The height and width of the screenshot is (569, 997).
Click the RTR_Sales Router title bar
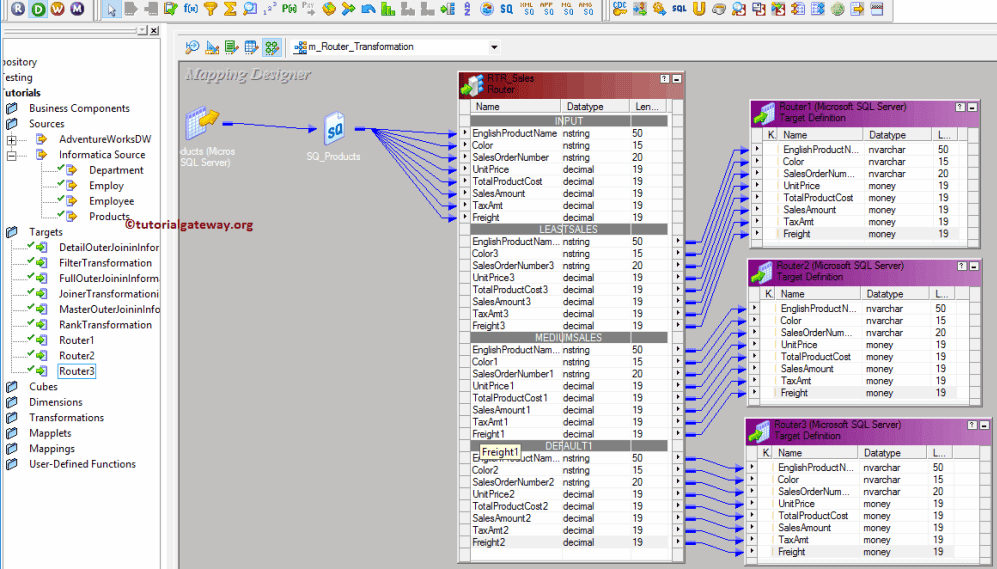click(x=560, y=83)
